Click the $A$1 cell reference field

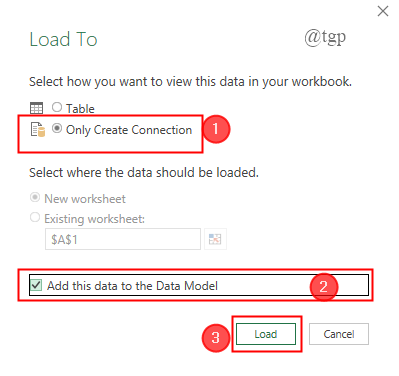[123, 239]
